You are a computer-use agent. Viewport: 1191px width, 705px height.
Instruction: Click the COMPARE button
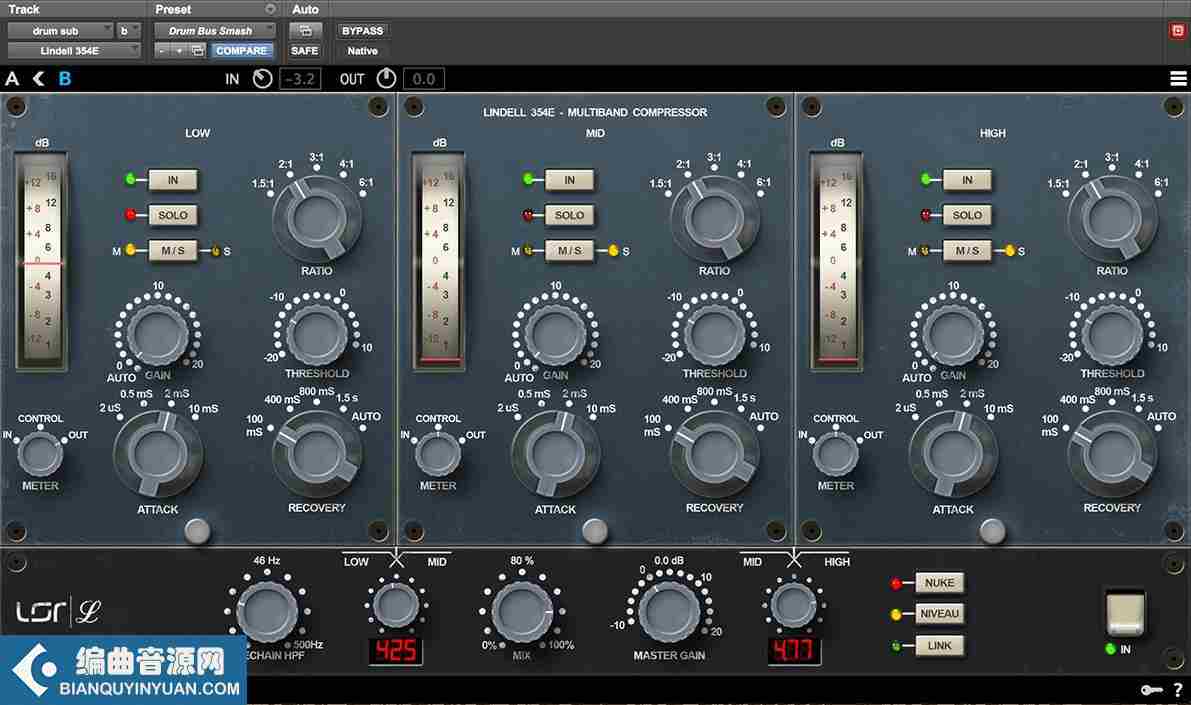point(241,50)
